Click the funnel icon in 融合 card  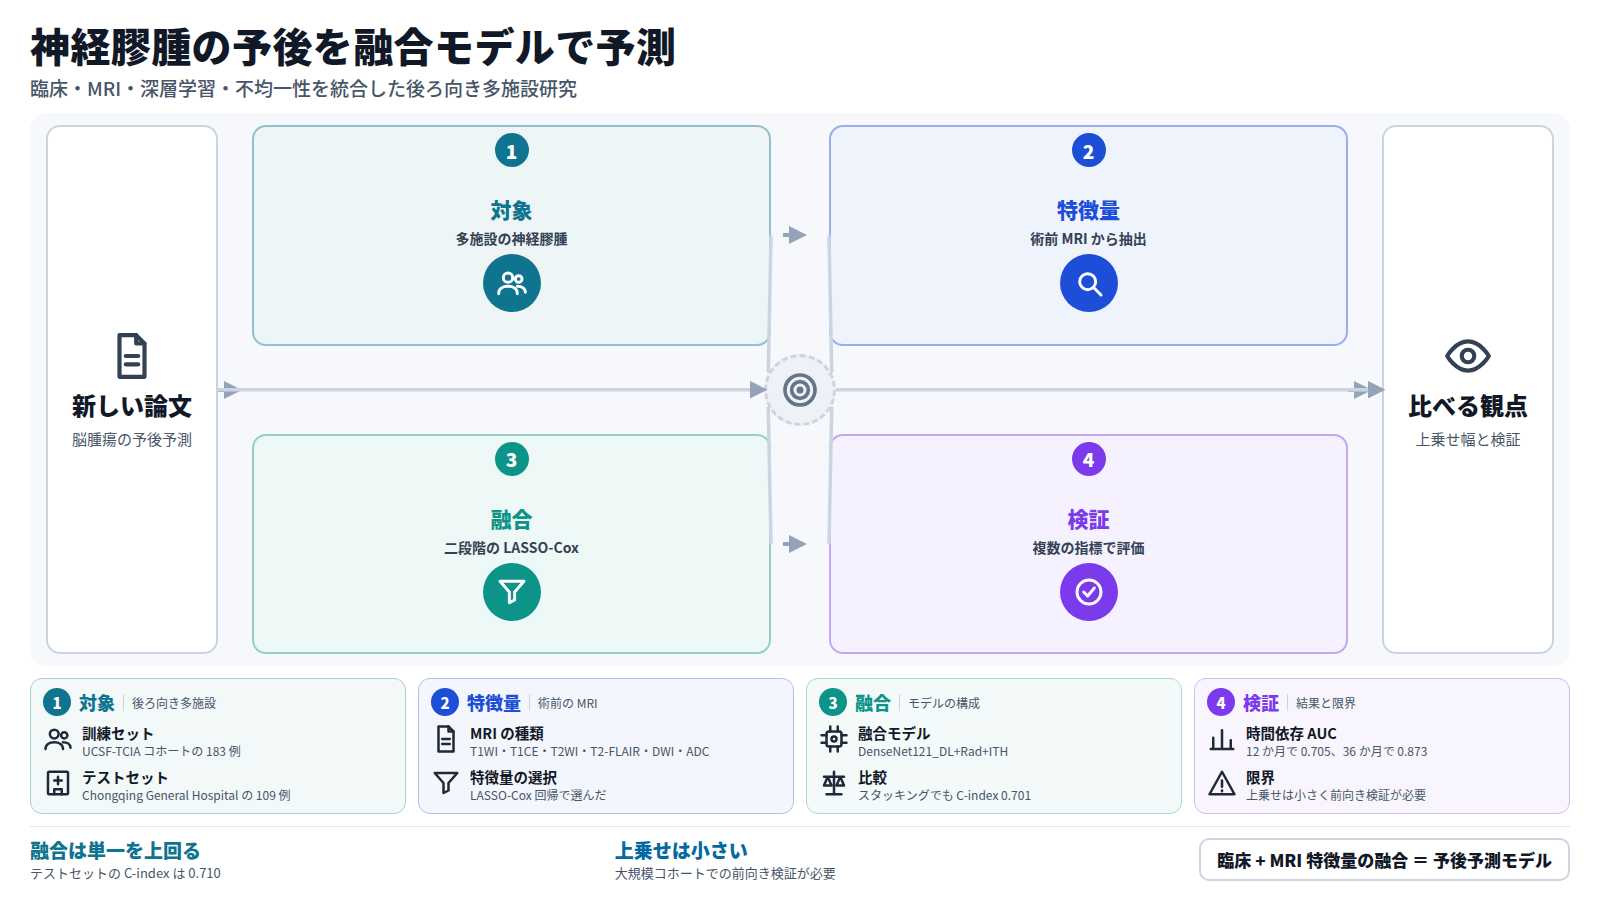(512, 592)
